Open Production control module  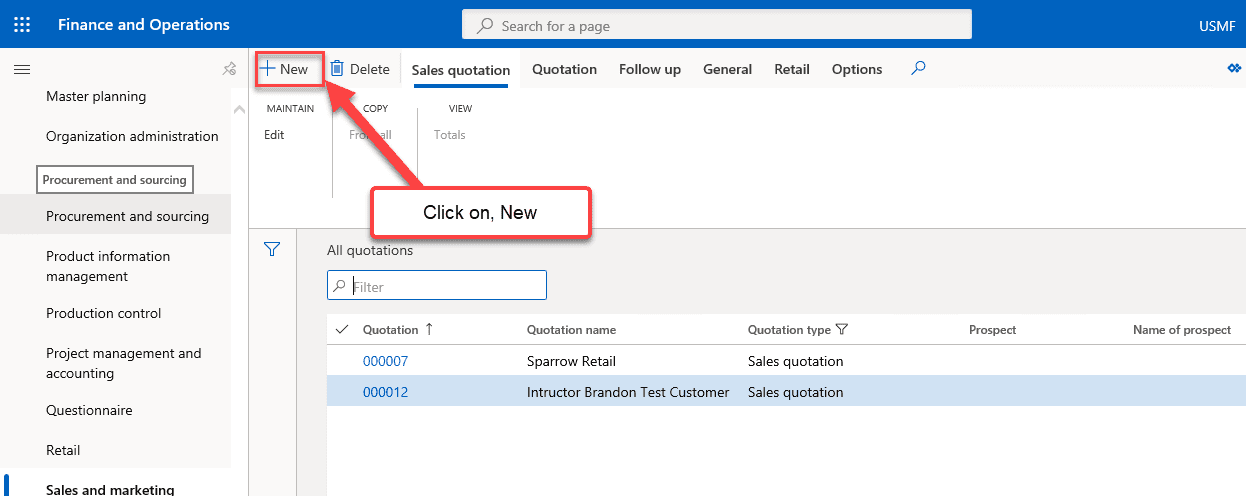click(x=103, y=313)
